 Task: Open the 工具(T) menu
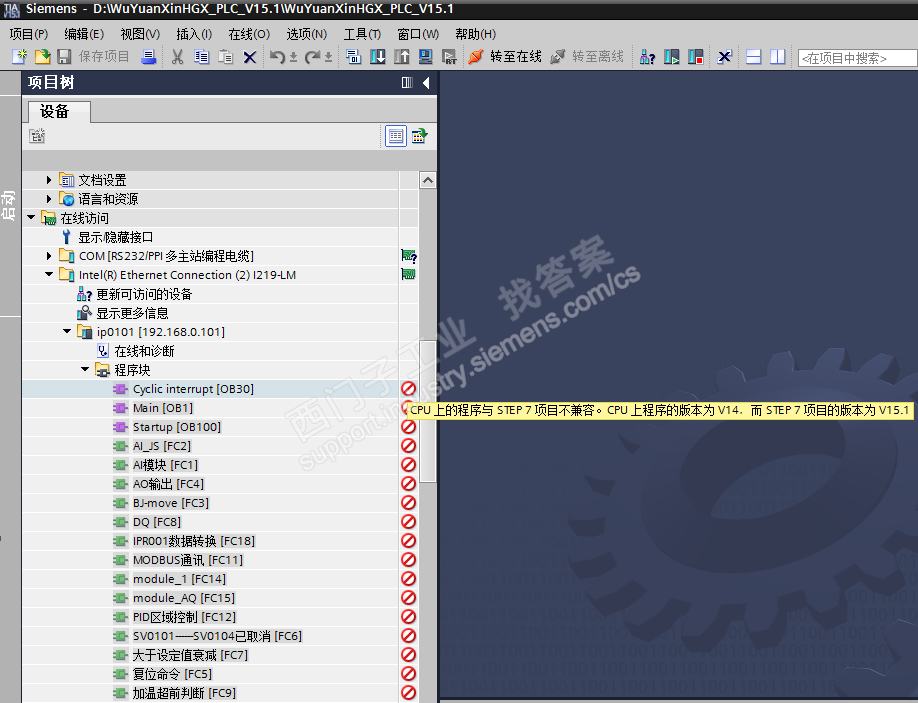pyautogui.click(x=362, y=34)
